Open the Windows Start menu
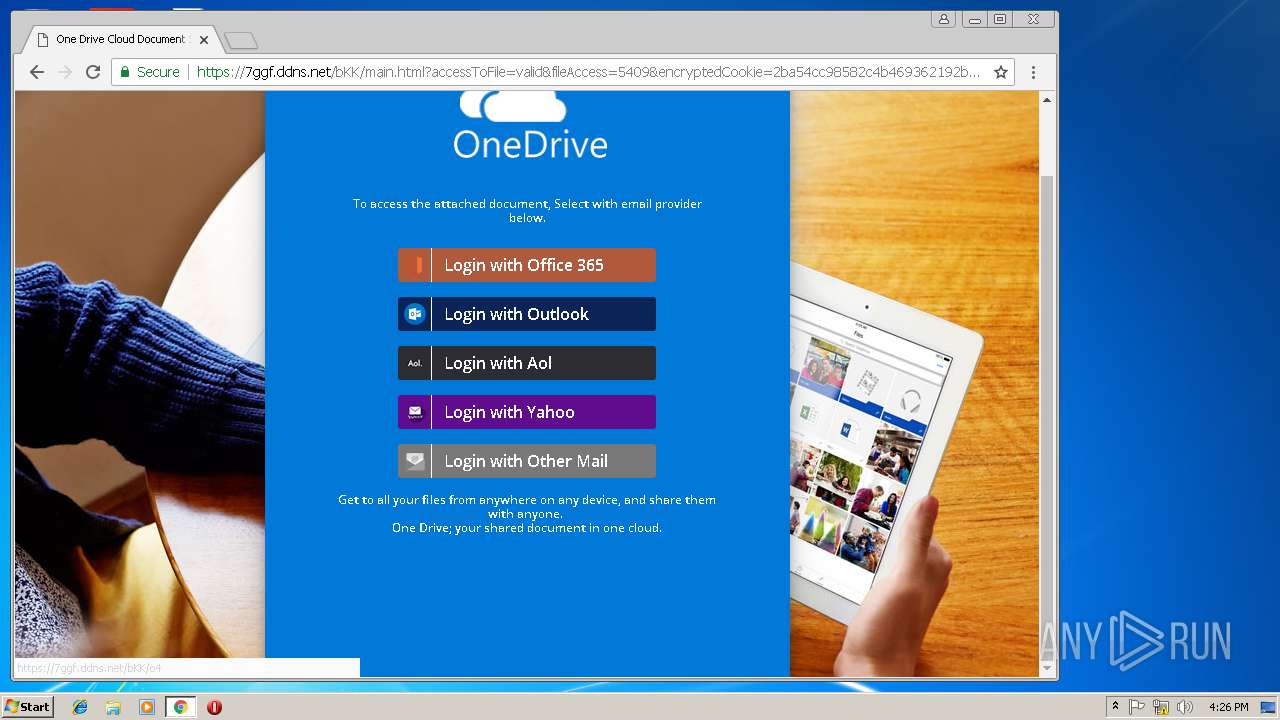1280x720 pixels. 27,706
